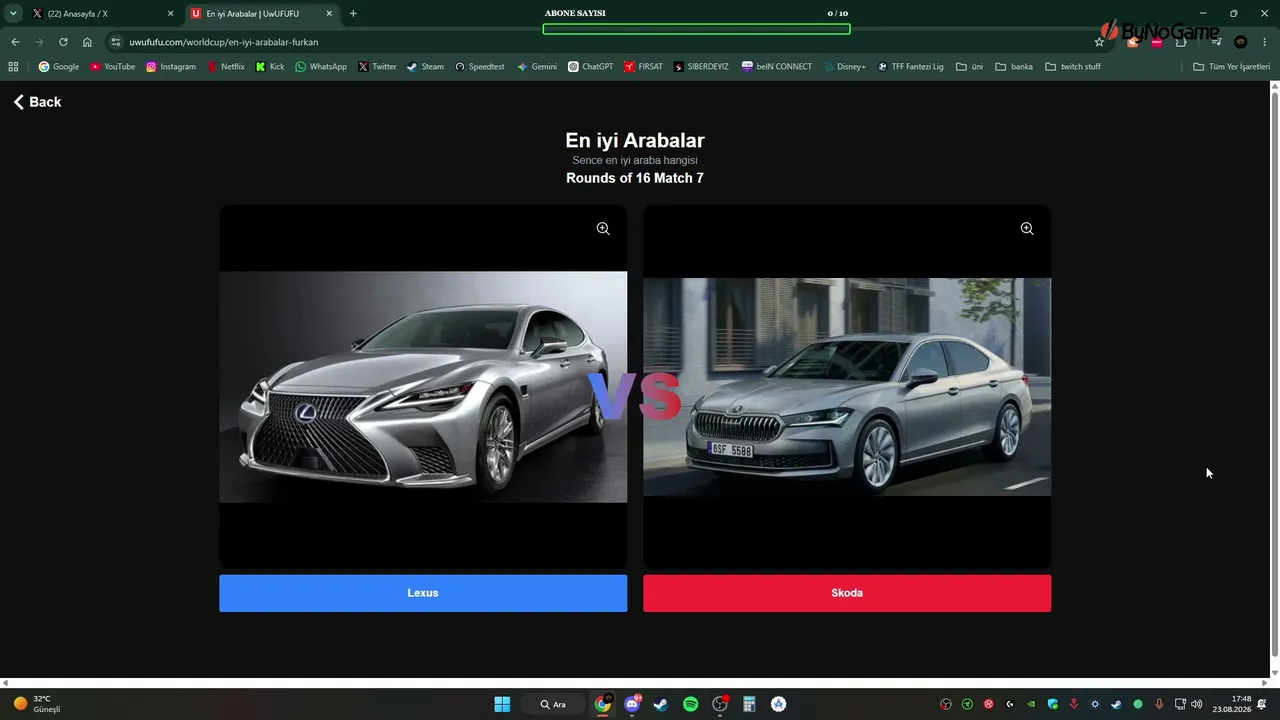The width and height of the screenshot is (1280, 720).
Task: Open the WhatsApp bookmark
Action: click(x=321, y=67)
